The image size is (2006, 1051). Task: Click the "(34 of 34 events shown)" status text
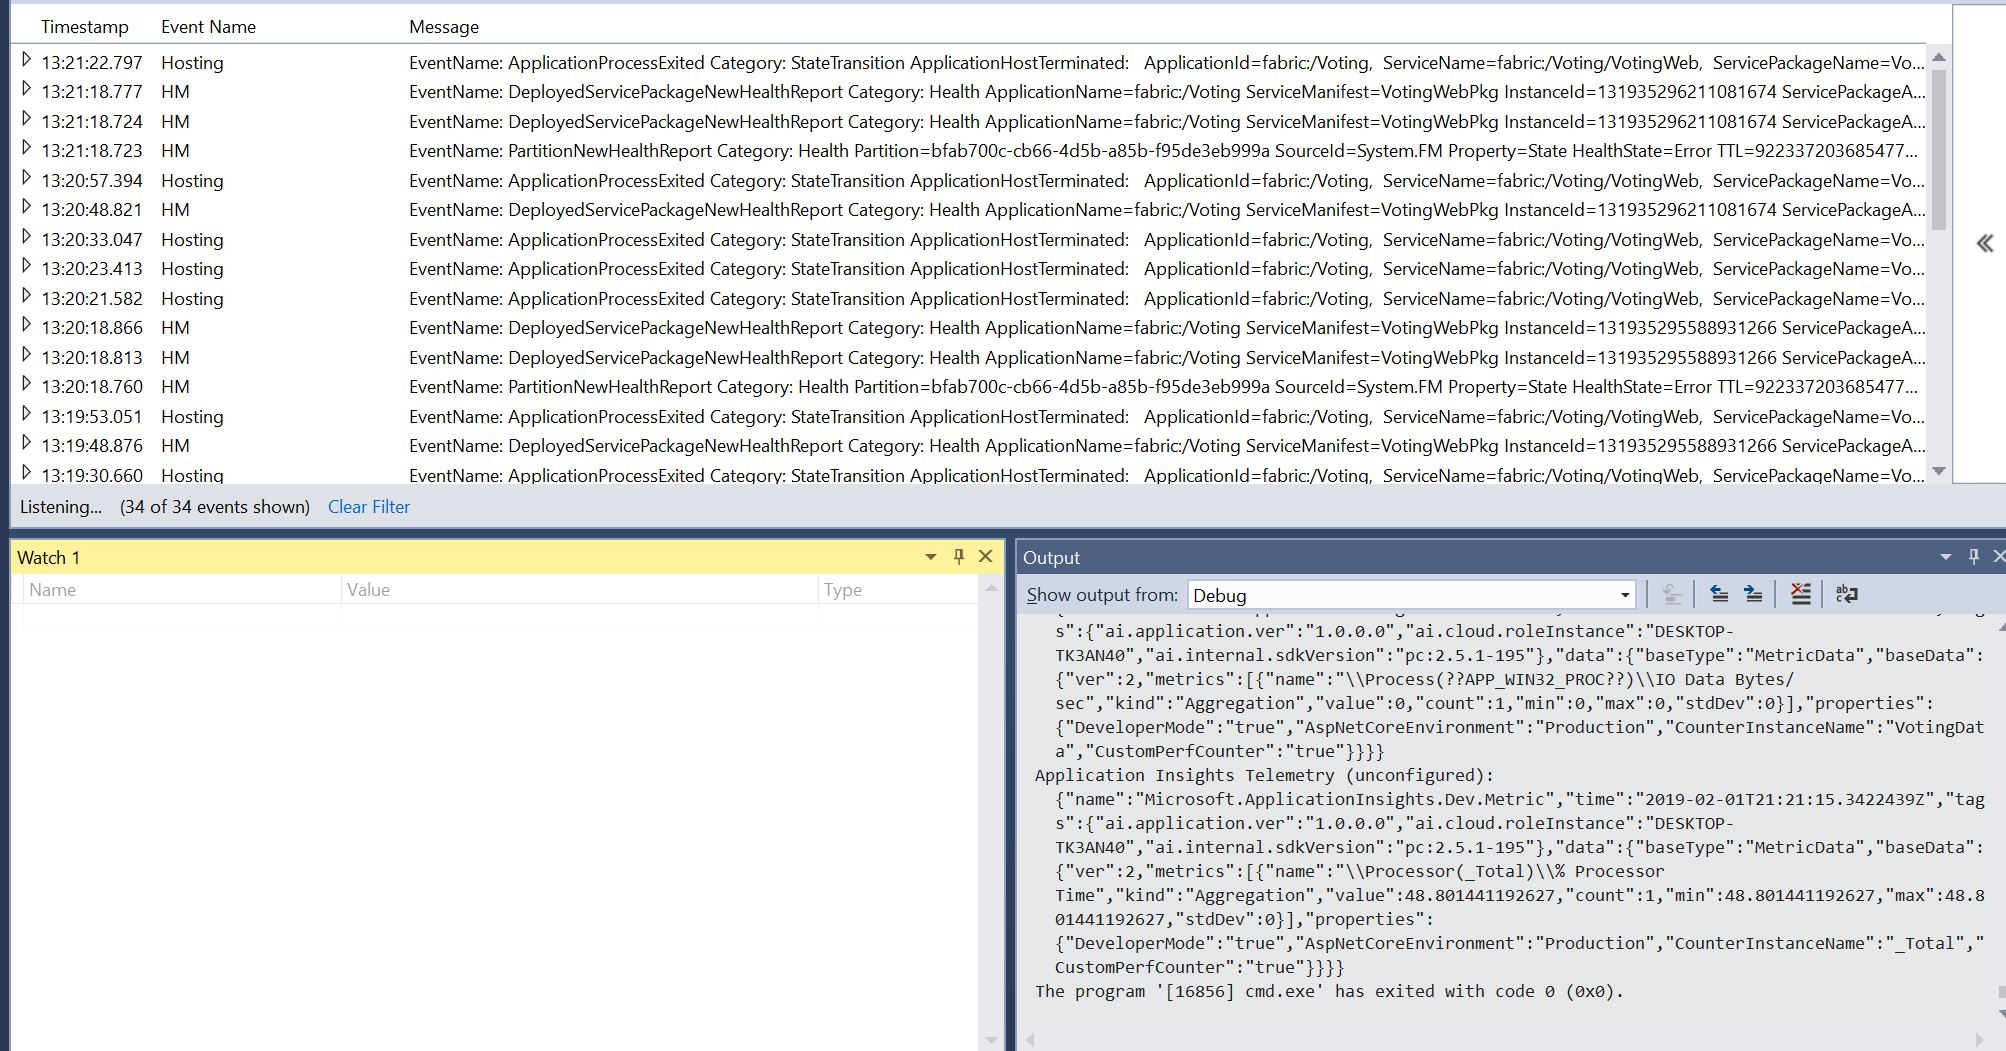(215, 507)
